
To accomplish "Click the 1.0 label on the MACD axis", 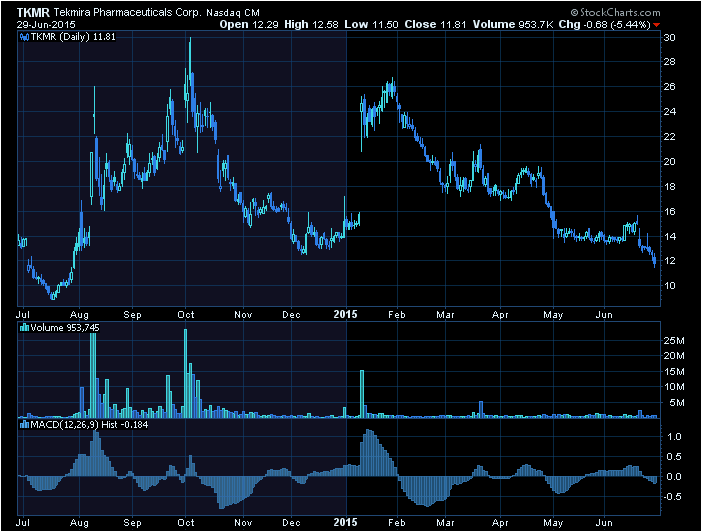I will [674, 437].
